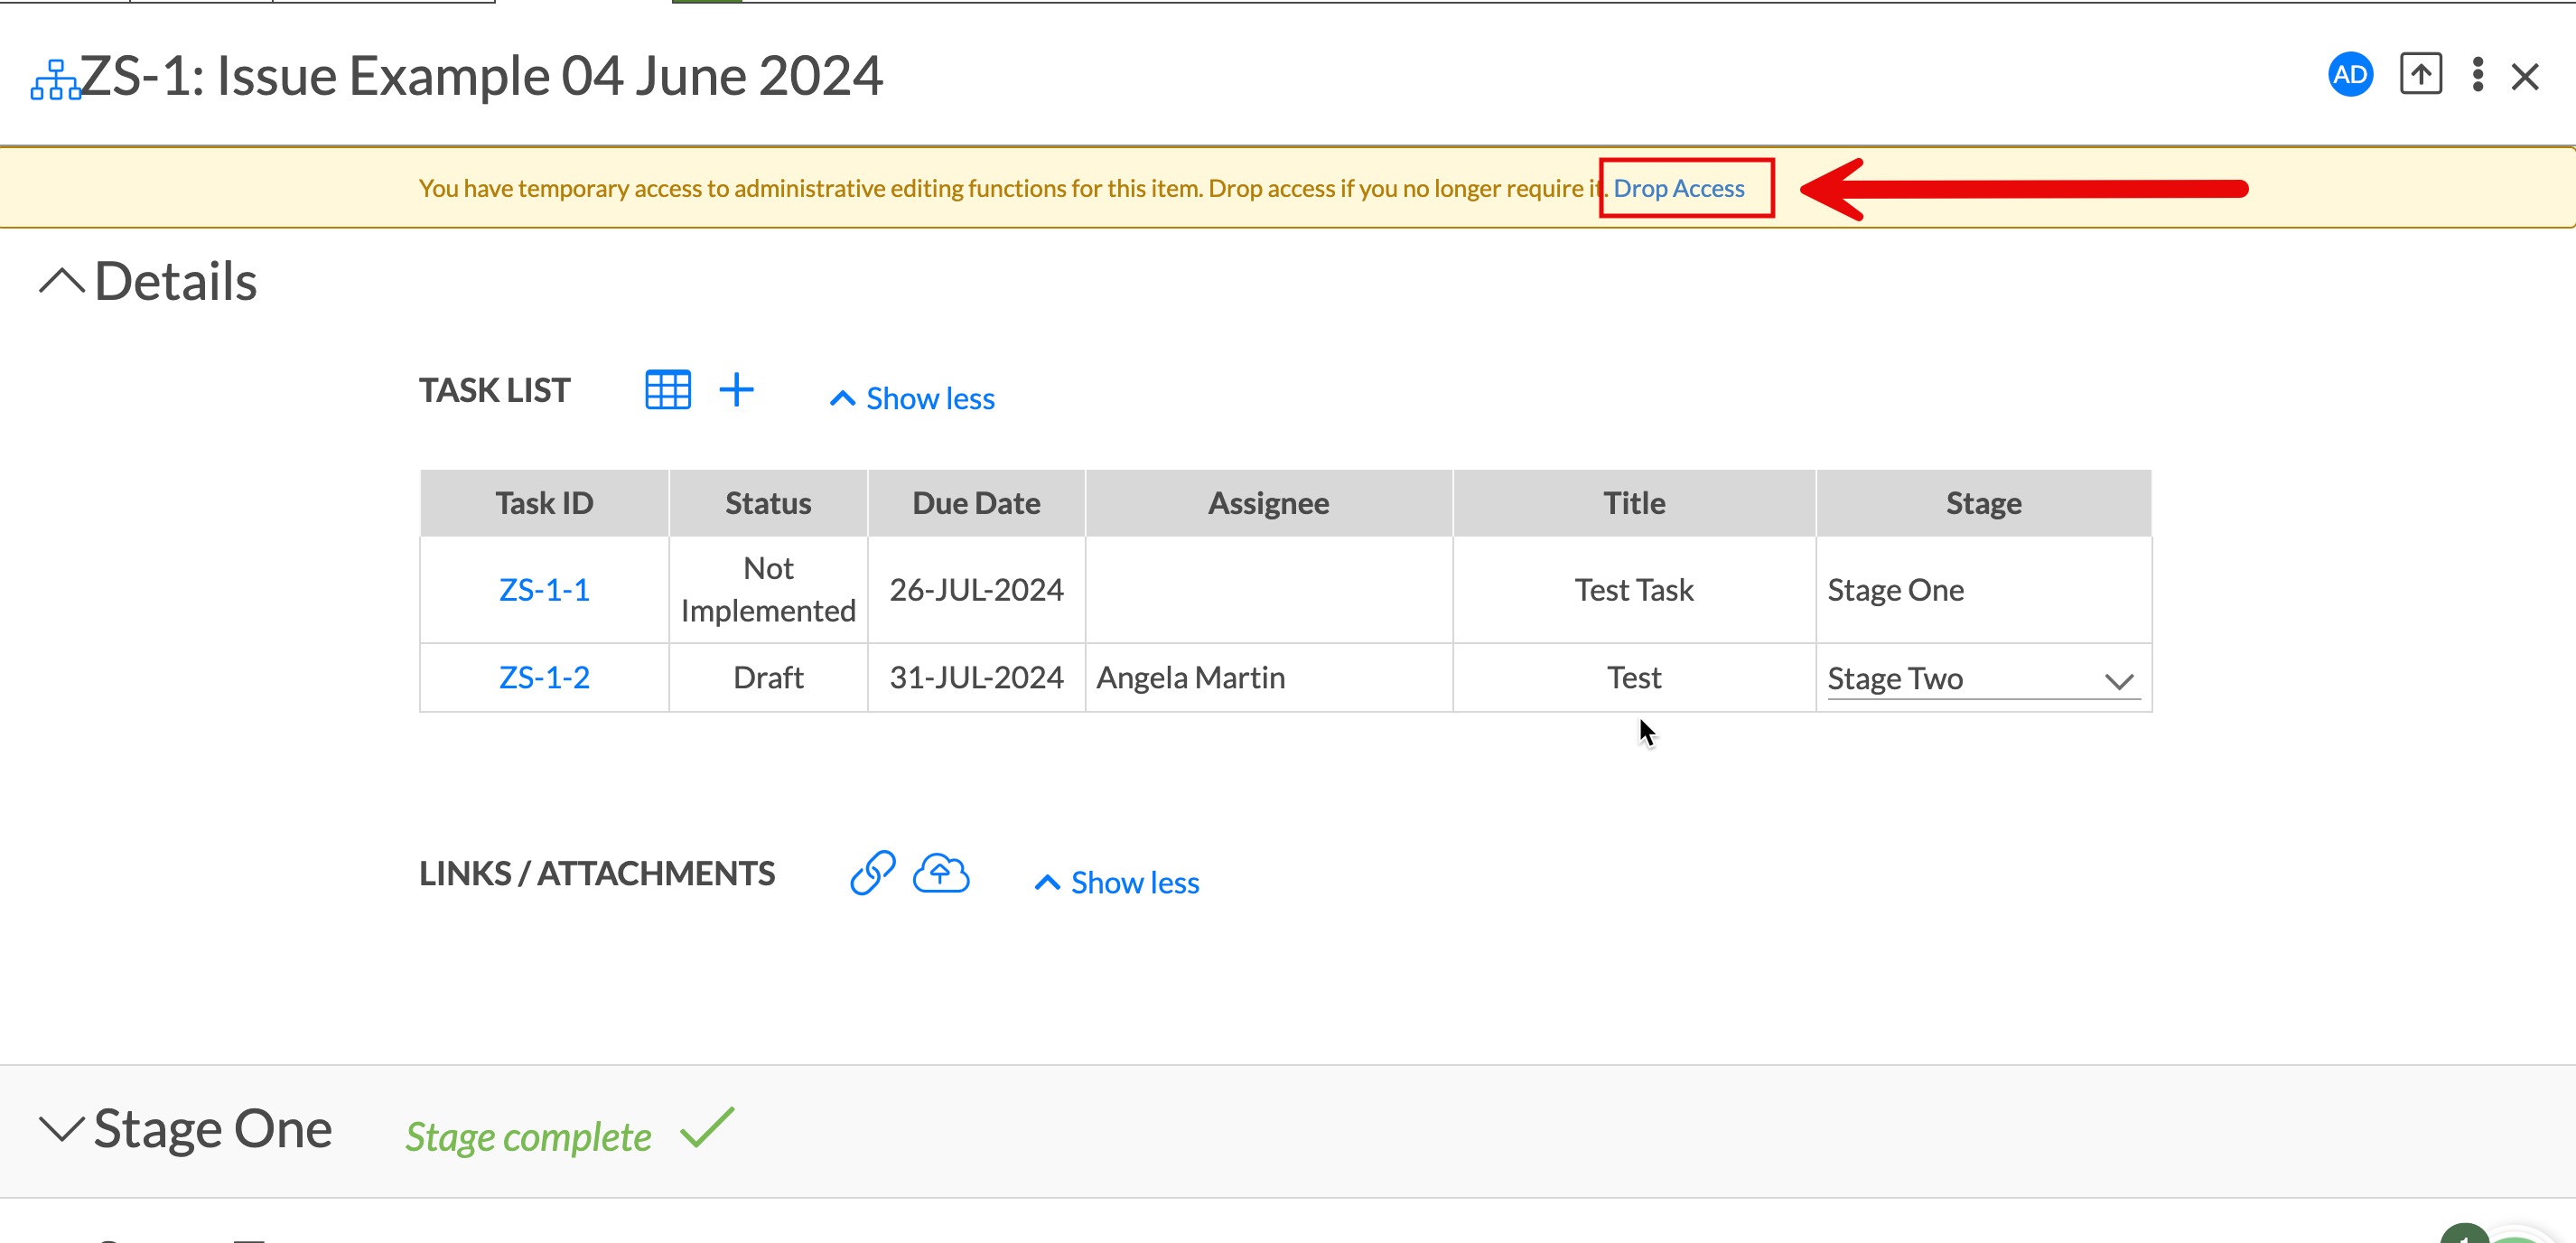Open the AD user avatar
Image resolution: width=2576 pixels, height=1243 pixels.
pos(2350,75)
